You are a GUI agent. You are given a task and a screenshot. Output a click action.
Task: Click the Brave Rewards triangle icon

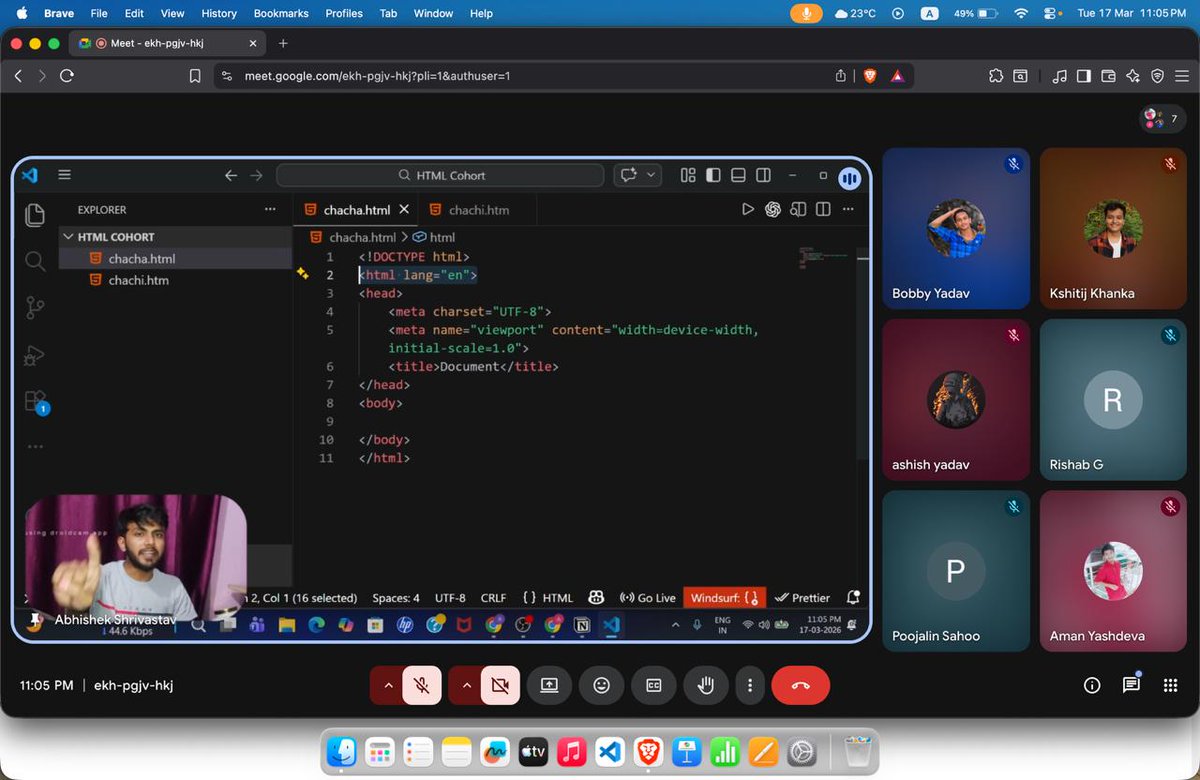click(897, 76)
